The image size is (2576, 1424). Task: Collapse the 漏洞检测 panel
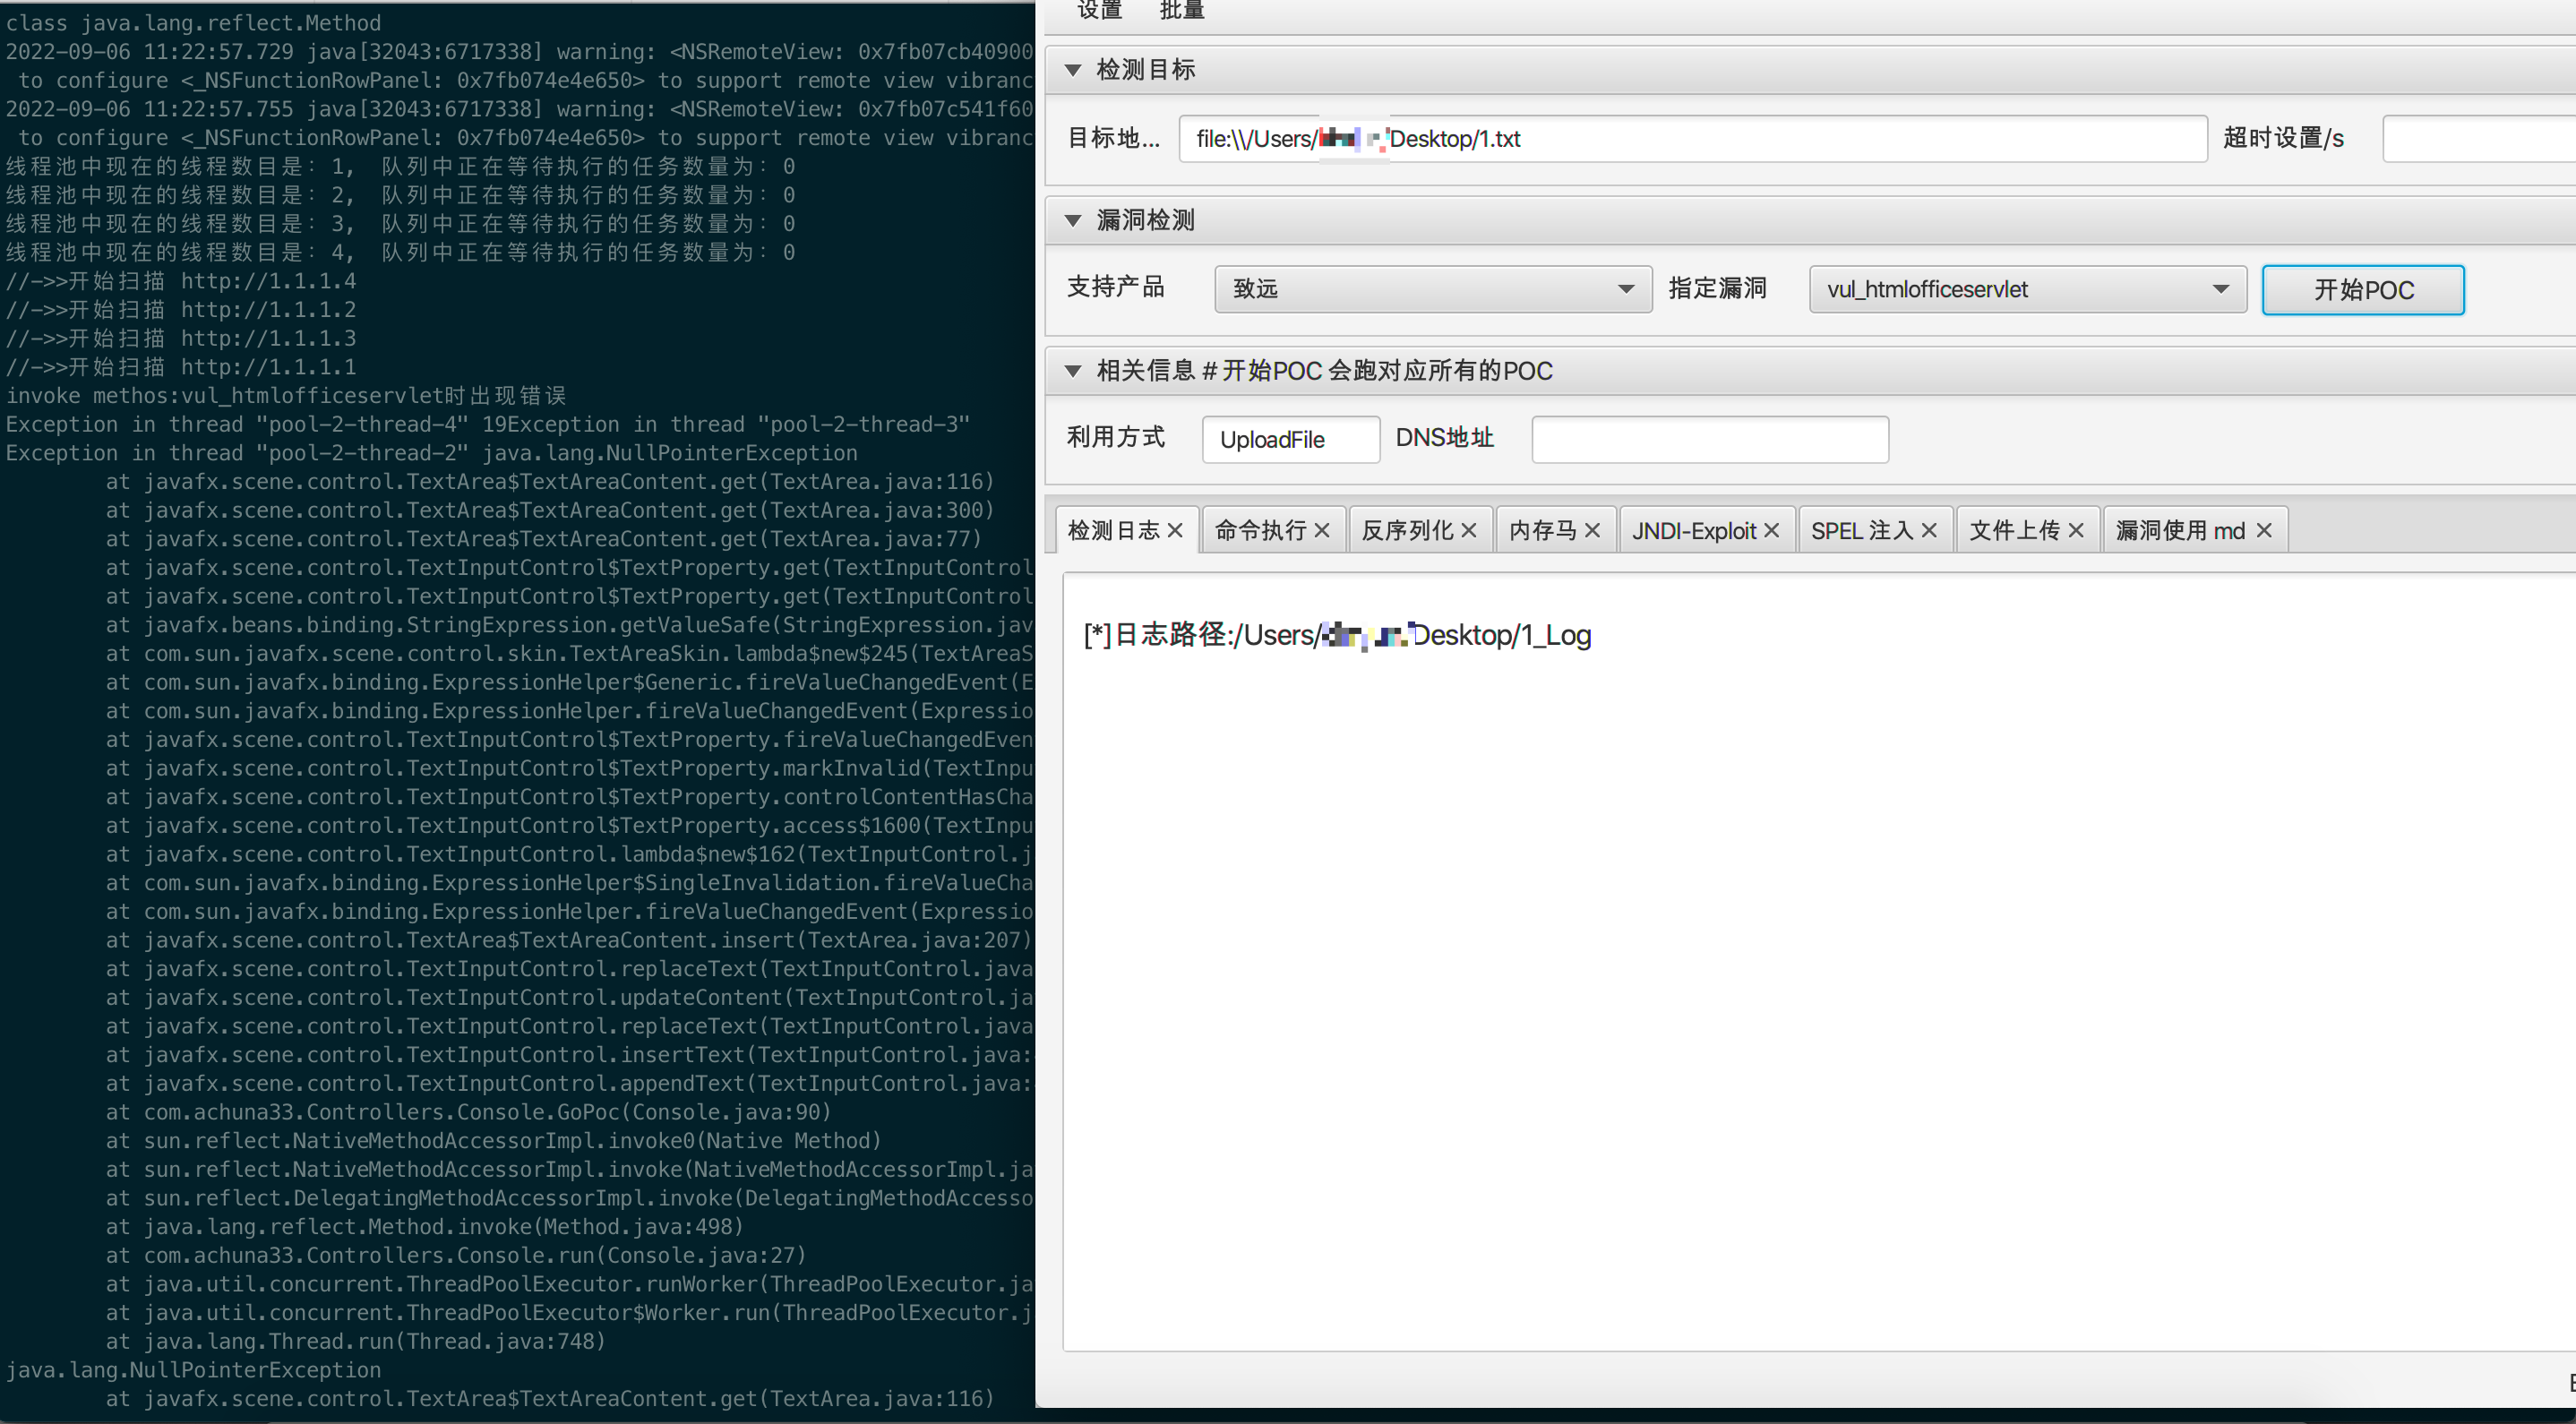(1074, 220)
